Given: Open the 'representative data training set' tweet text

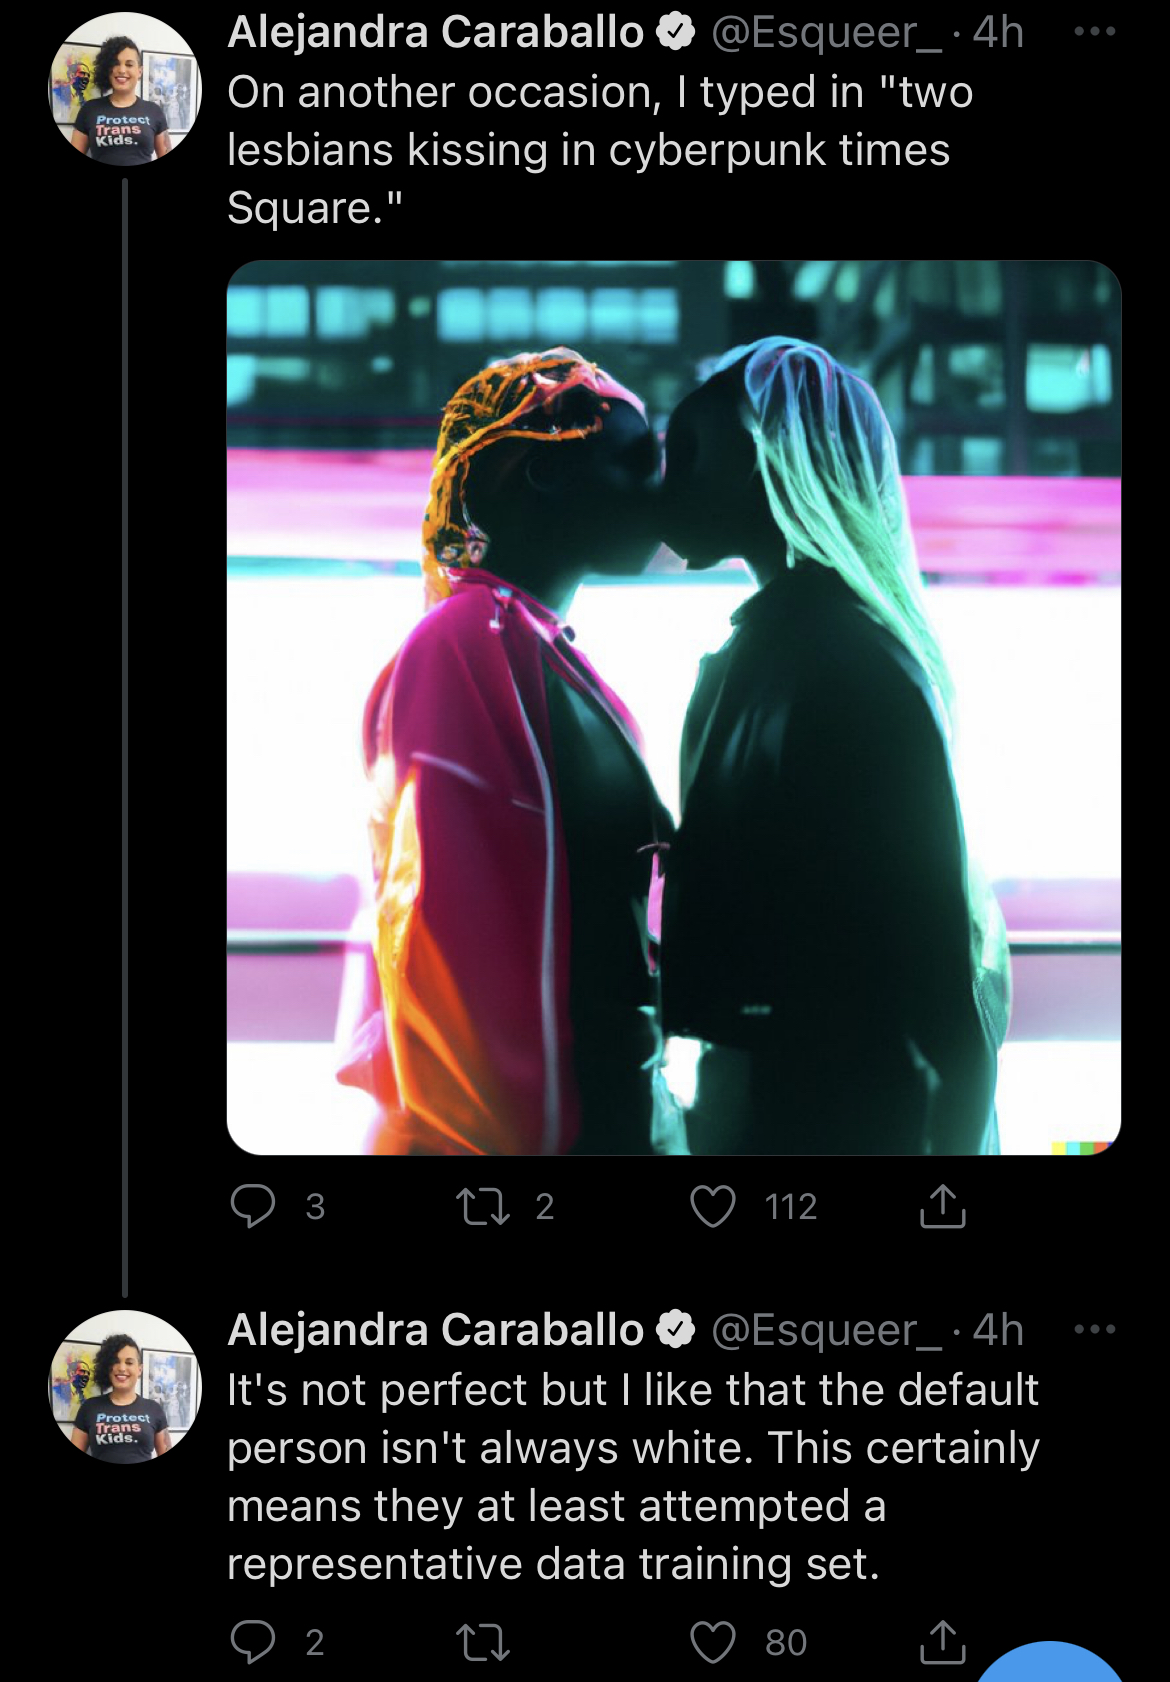Looking at the screenshot, I should [634, 1477].
